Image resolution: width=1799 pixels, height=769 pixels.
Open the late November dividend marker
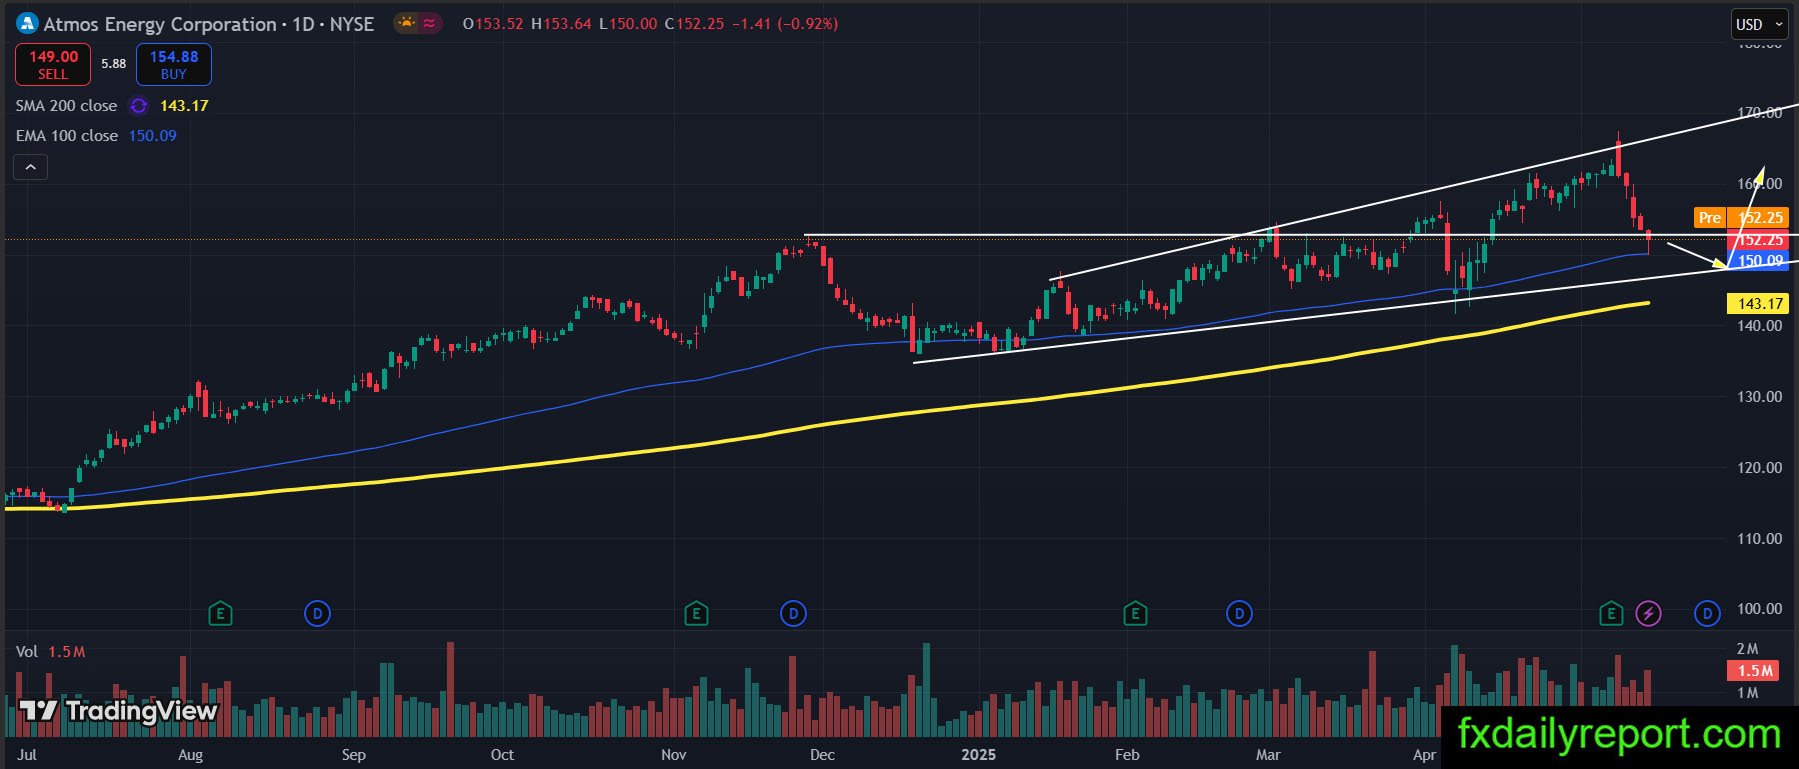pyautogui.click(x=793, y=613)
